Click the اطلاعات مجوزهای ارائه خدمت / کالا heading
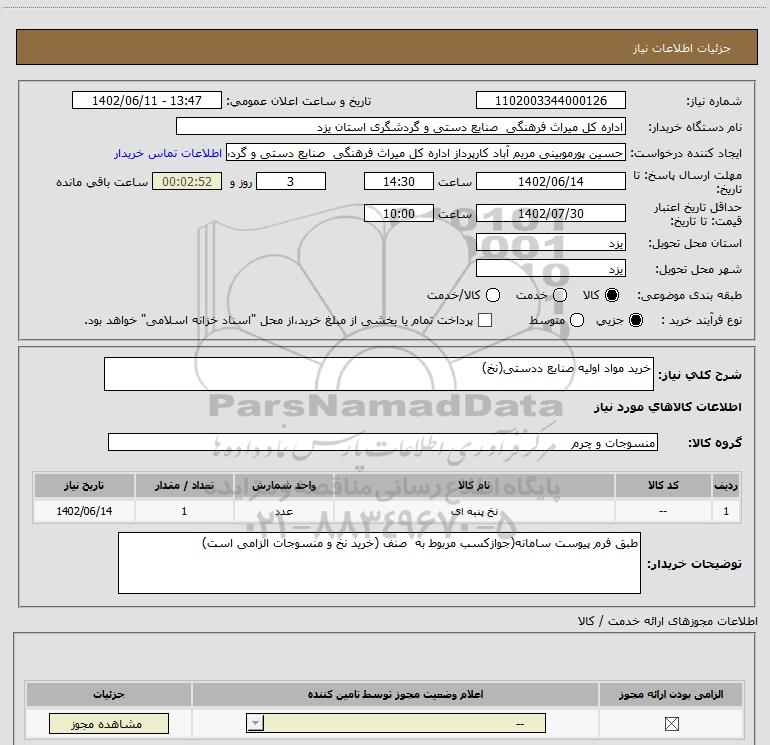 668,621
